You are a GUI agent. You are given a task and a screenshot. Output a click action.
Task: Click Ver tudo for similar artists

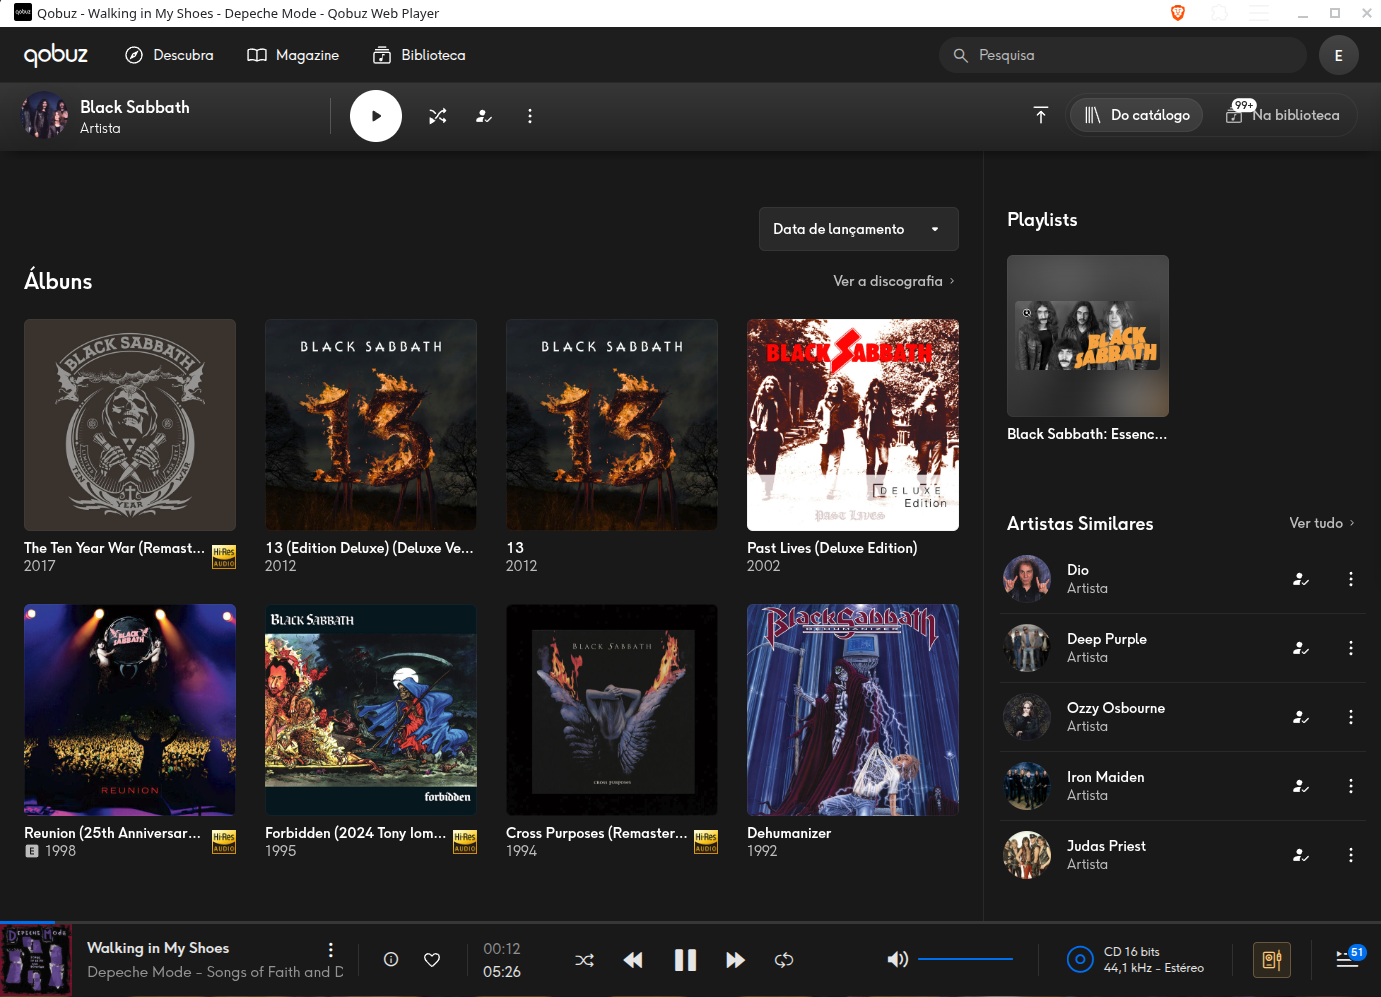tap(1321, 523)
